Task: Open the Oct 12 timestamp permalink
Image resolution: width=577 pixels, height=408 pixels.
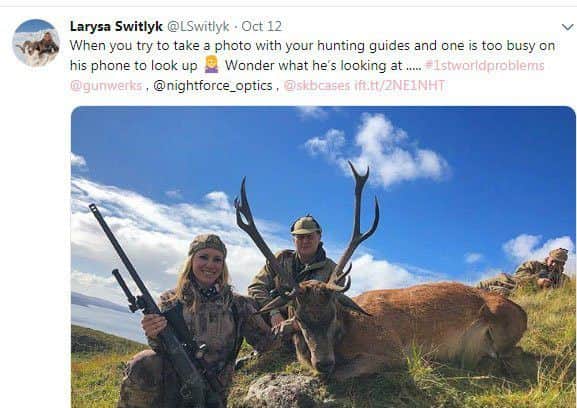Action: click(x=262, y=26)
